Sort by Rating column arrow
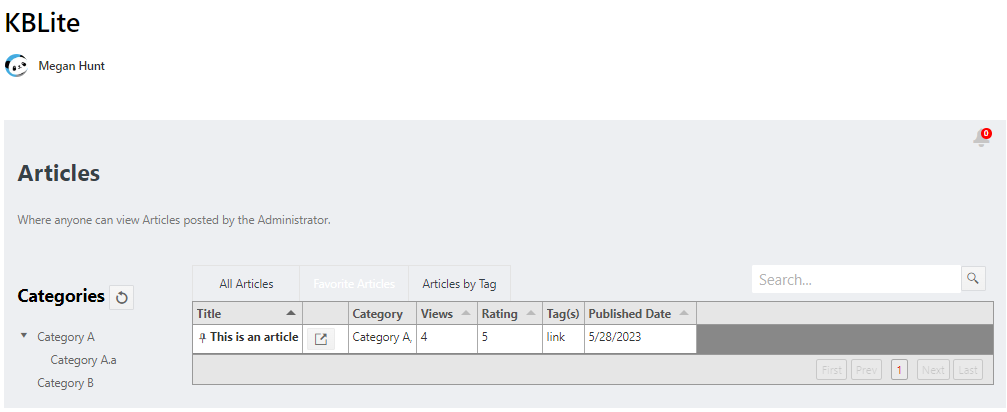Image resolution: width=1007 pixels, height=412 pixels. (530, 314)
